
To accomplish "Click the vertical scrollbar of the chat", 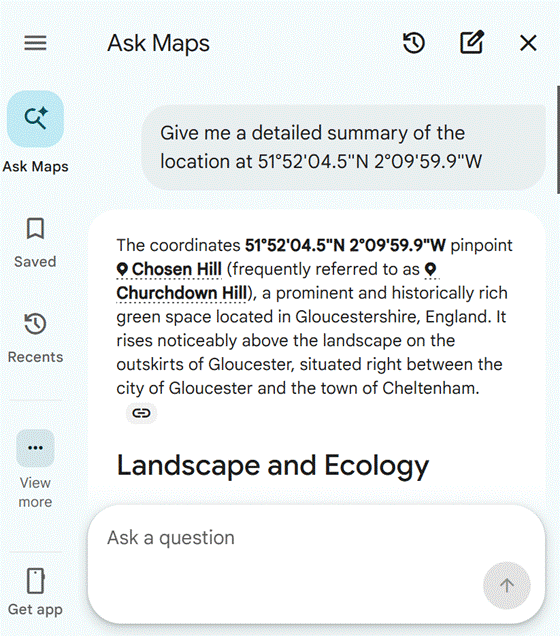I will click(558, 137).
